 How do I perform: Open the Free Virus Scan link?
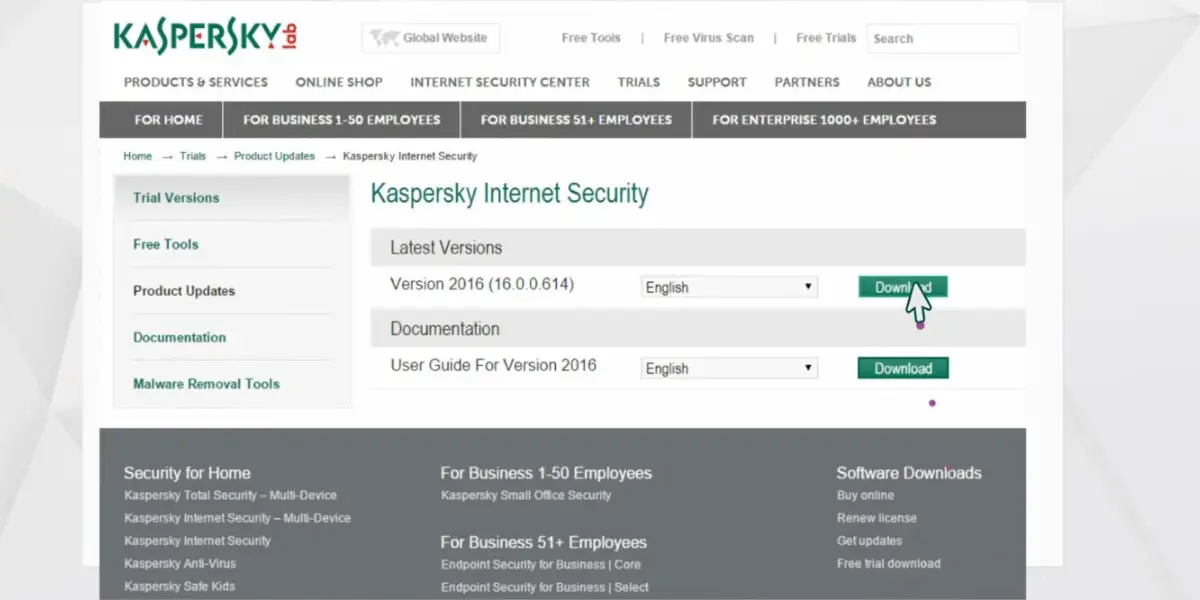point(709,38)
